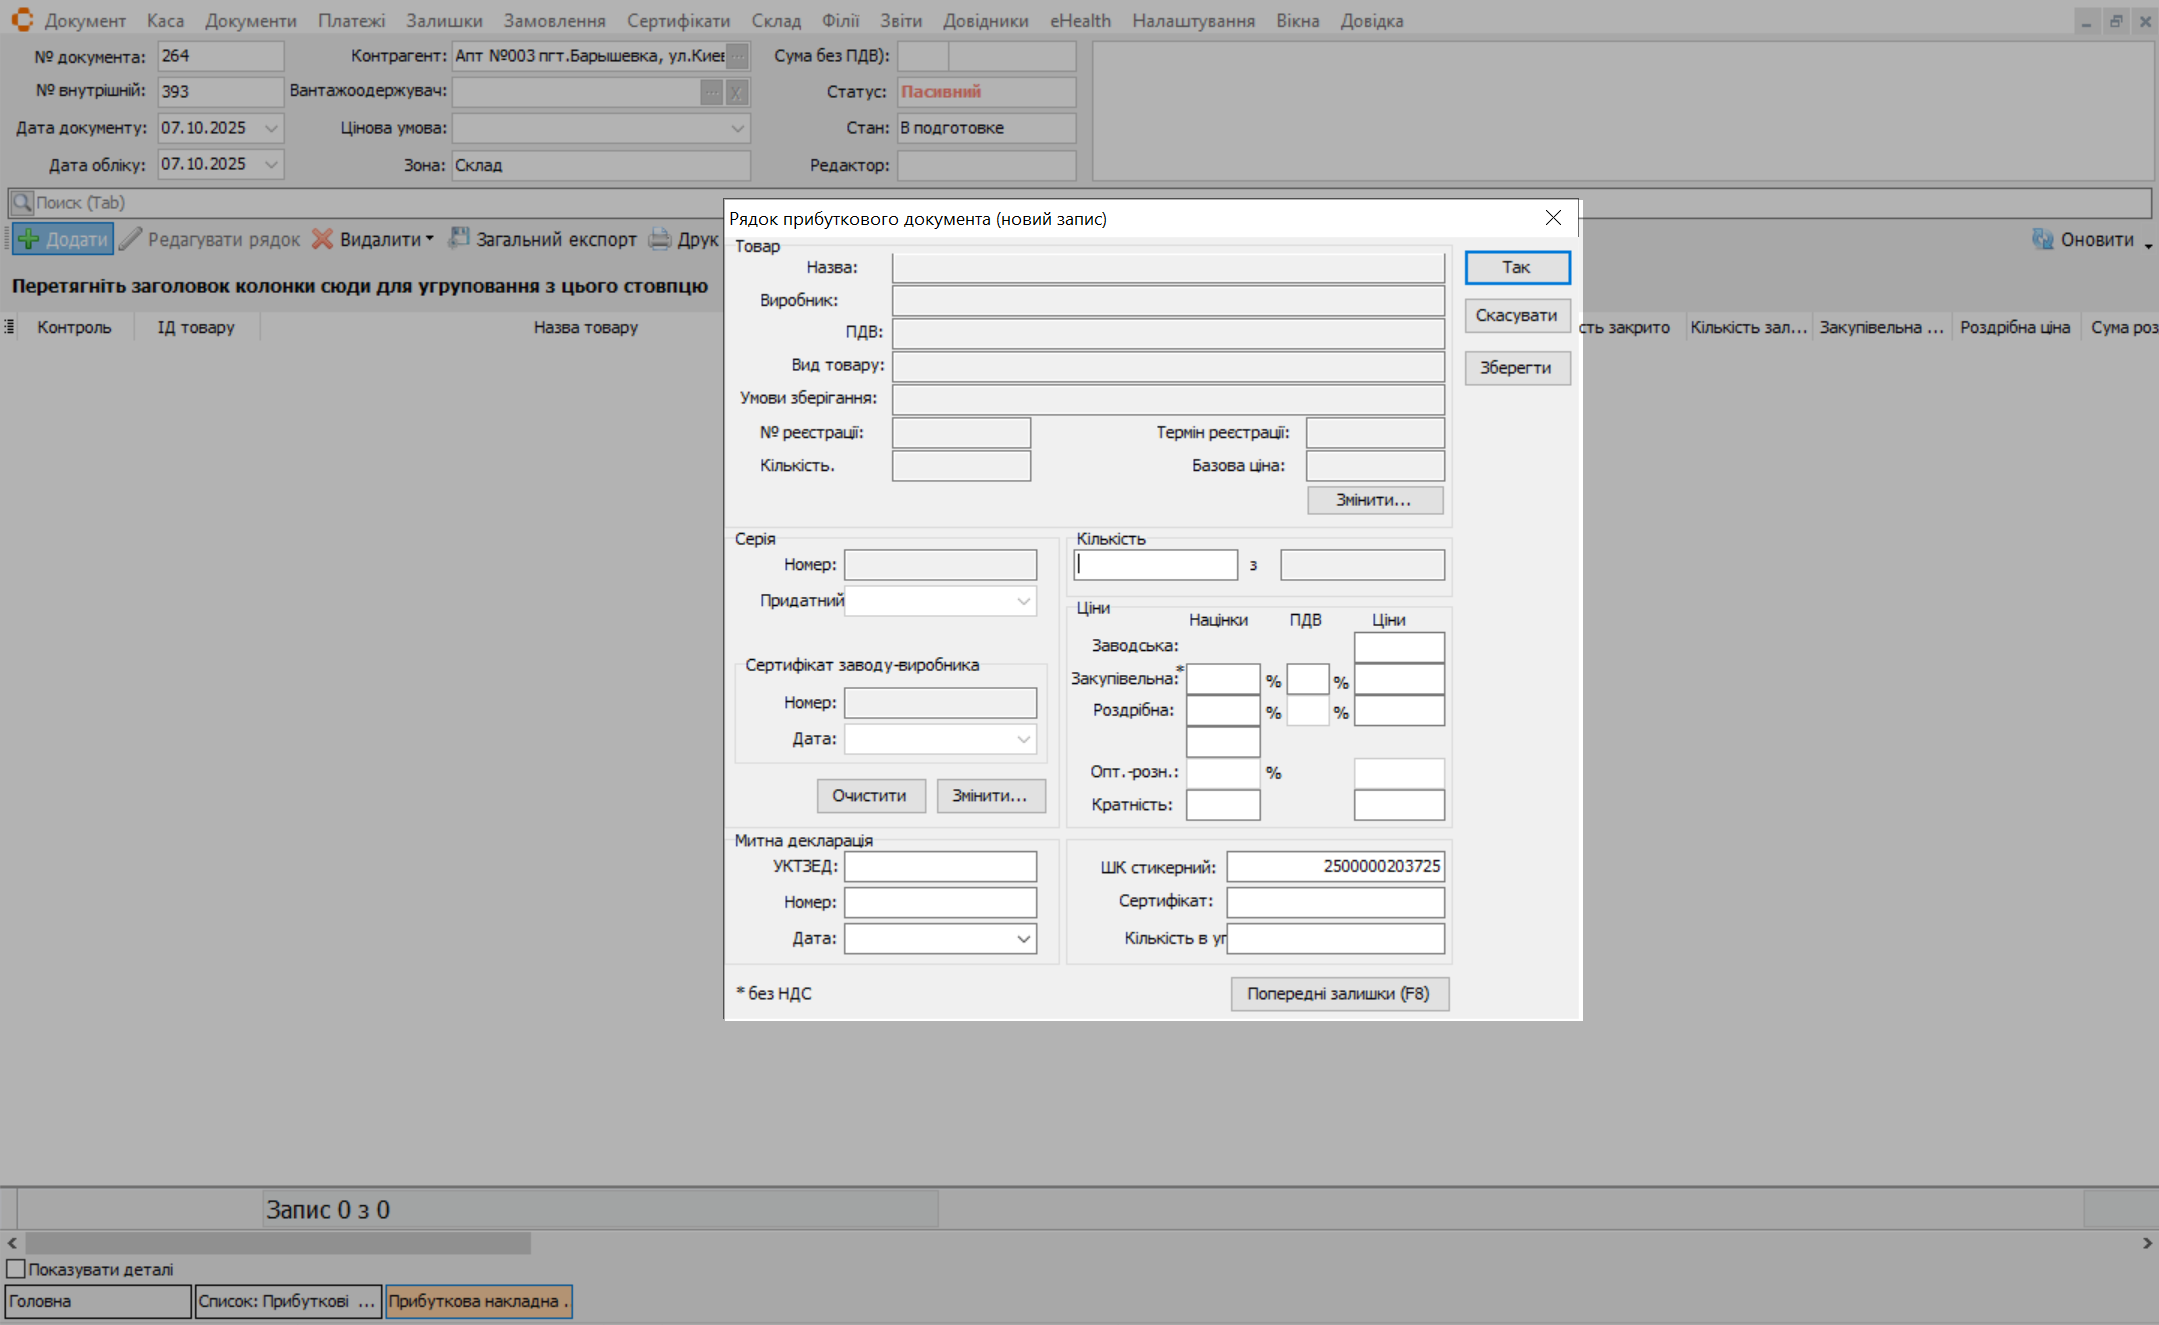Open the Цінова умова dropdown
This screenshot has width=2159, height=1325.
pyautogui.click(x=737, y=128)
